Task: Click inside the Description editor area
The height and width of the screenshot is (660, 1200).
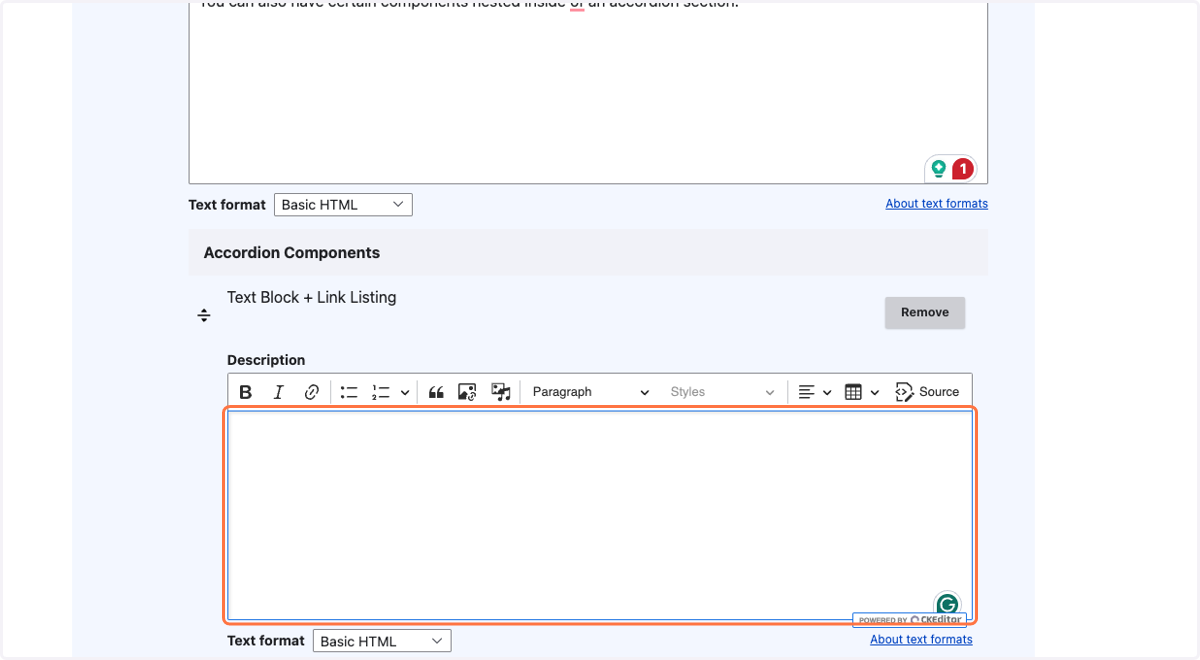Action: coord(599,515)
